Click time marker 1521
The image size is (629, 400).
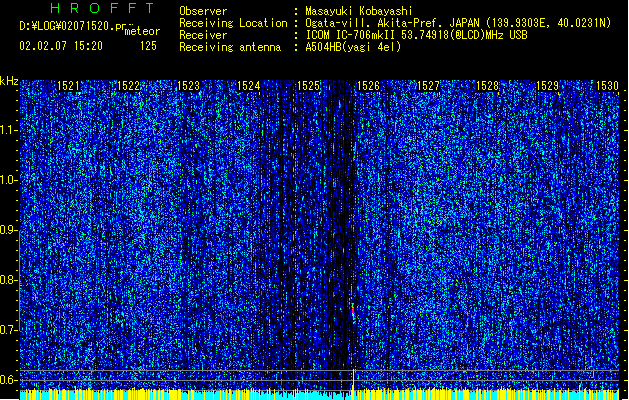[68, 86]
